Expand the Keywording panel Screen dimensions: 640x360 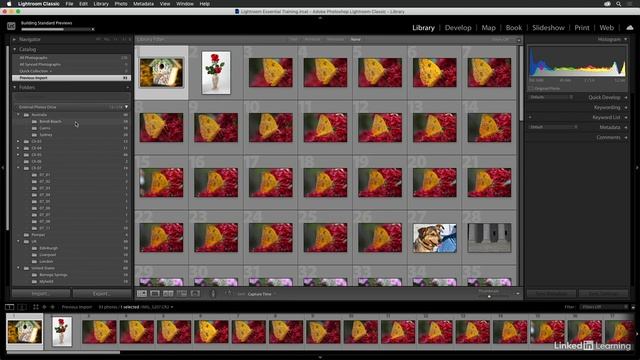click(626, 107)
